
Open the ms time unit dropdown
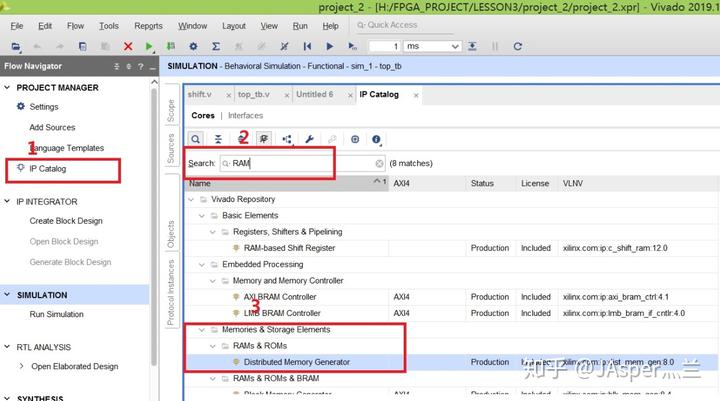[432, 46]
